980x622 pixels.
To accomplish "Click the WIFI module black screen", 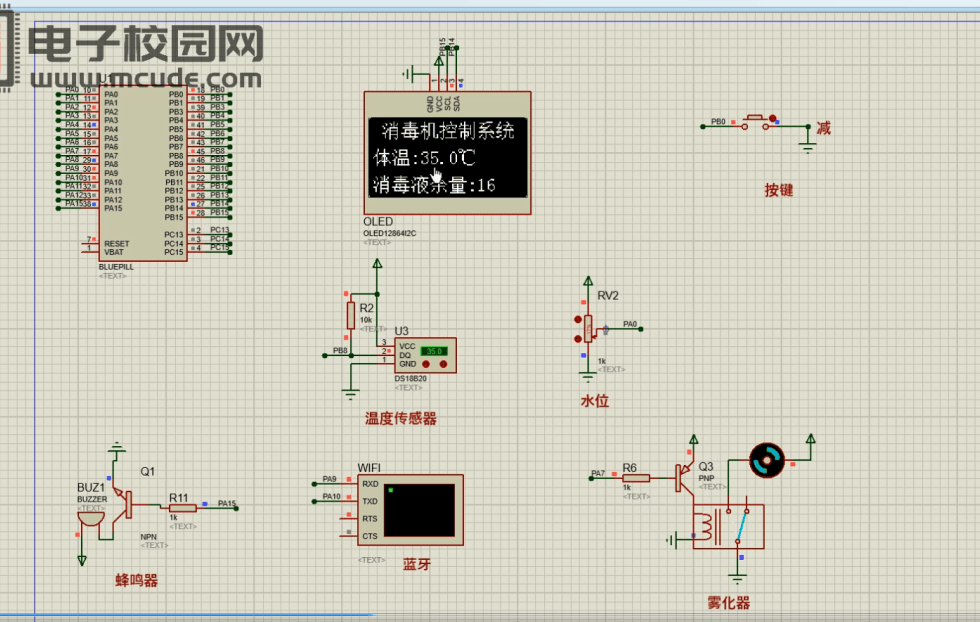I will (419, 510).
